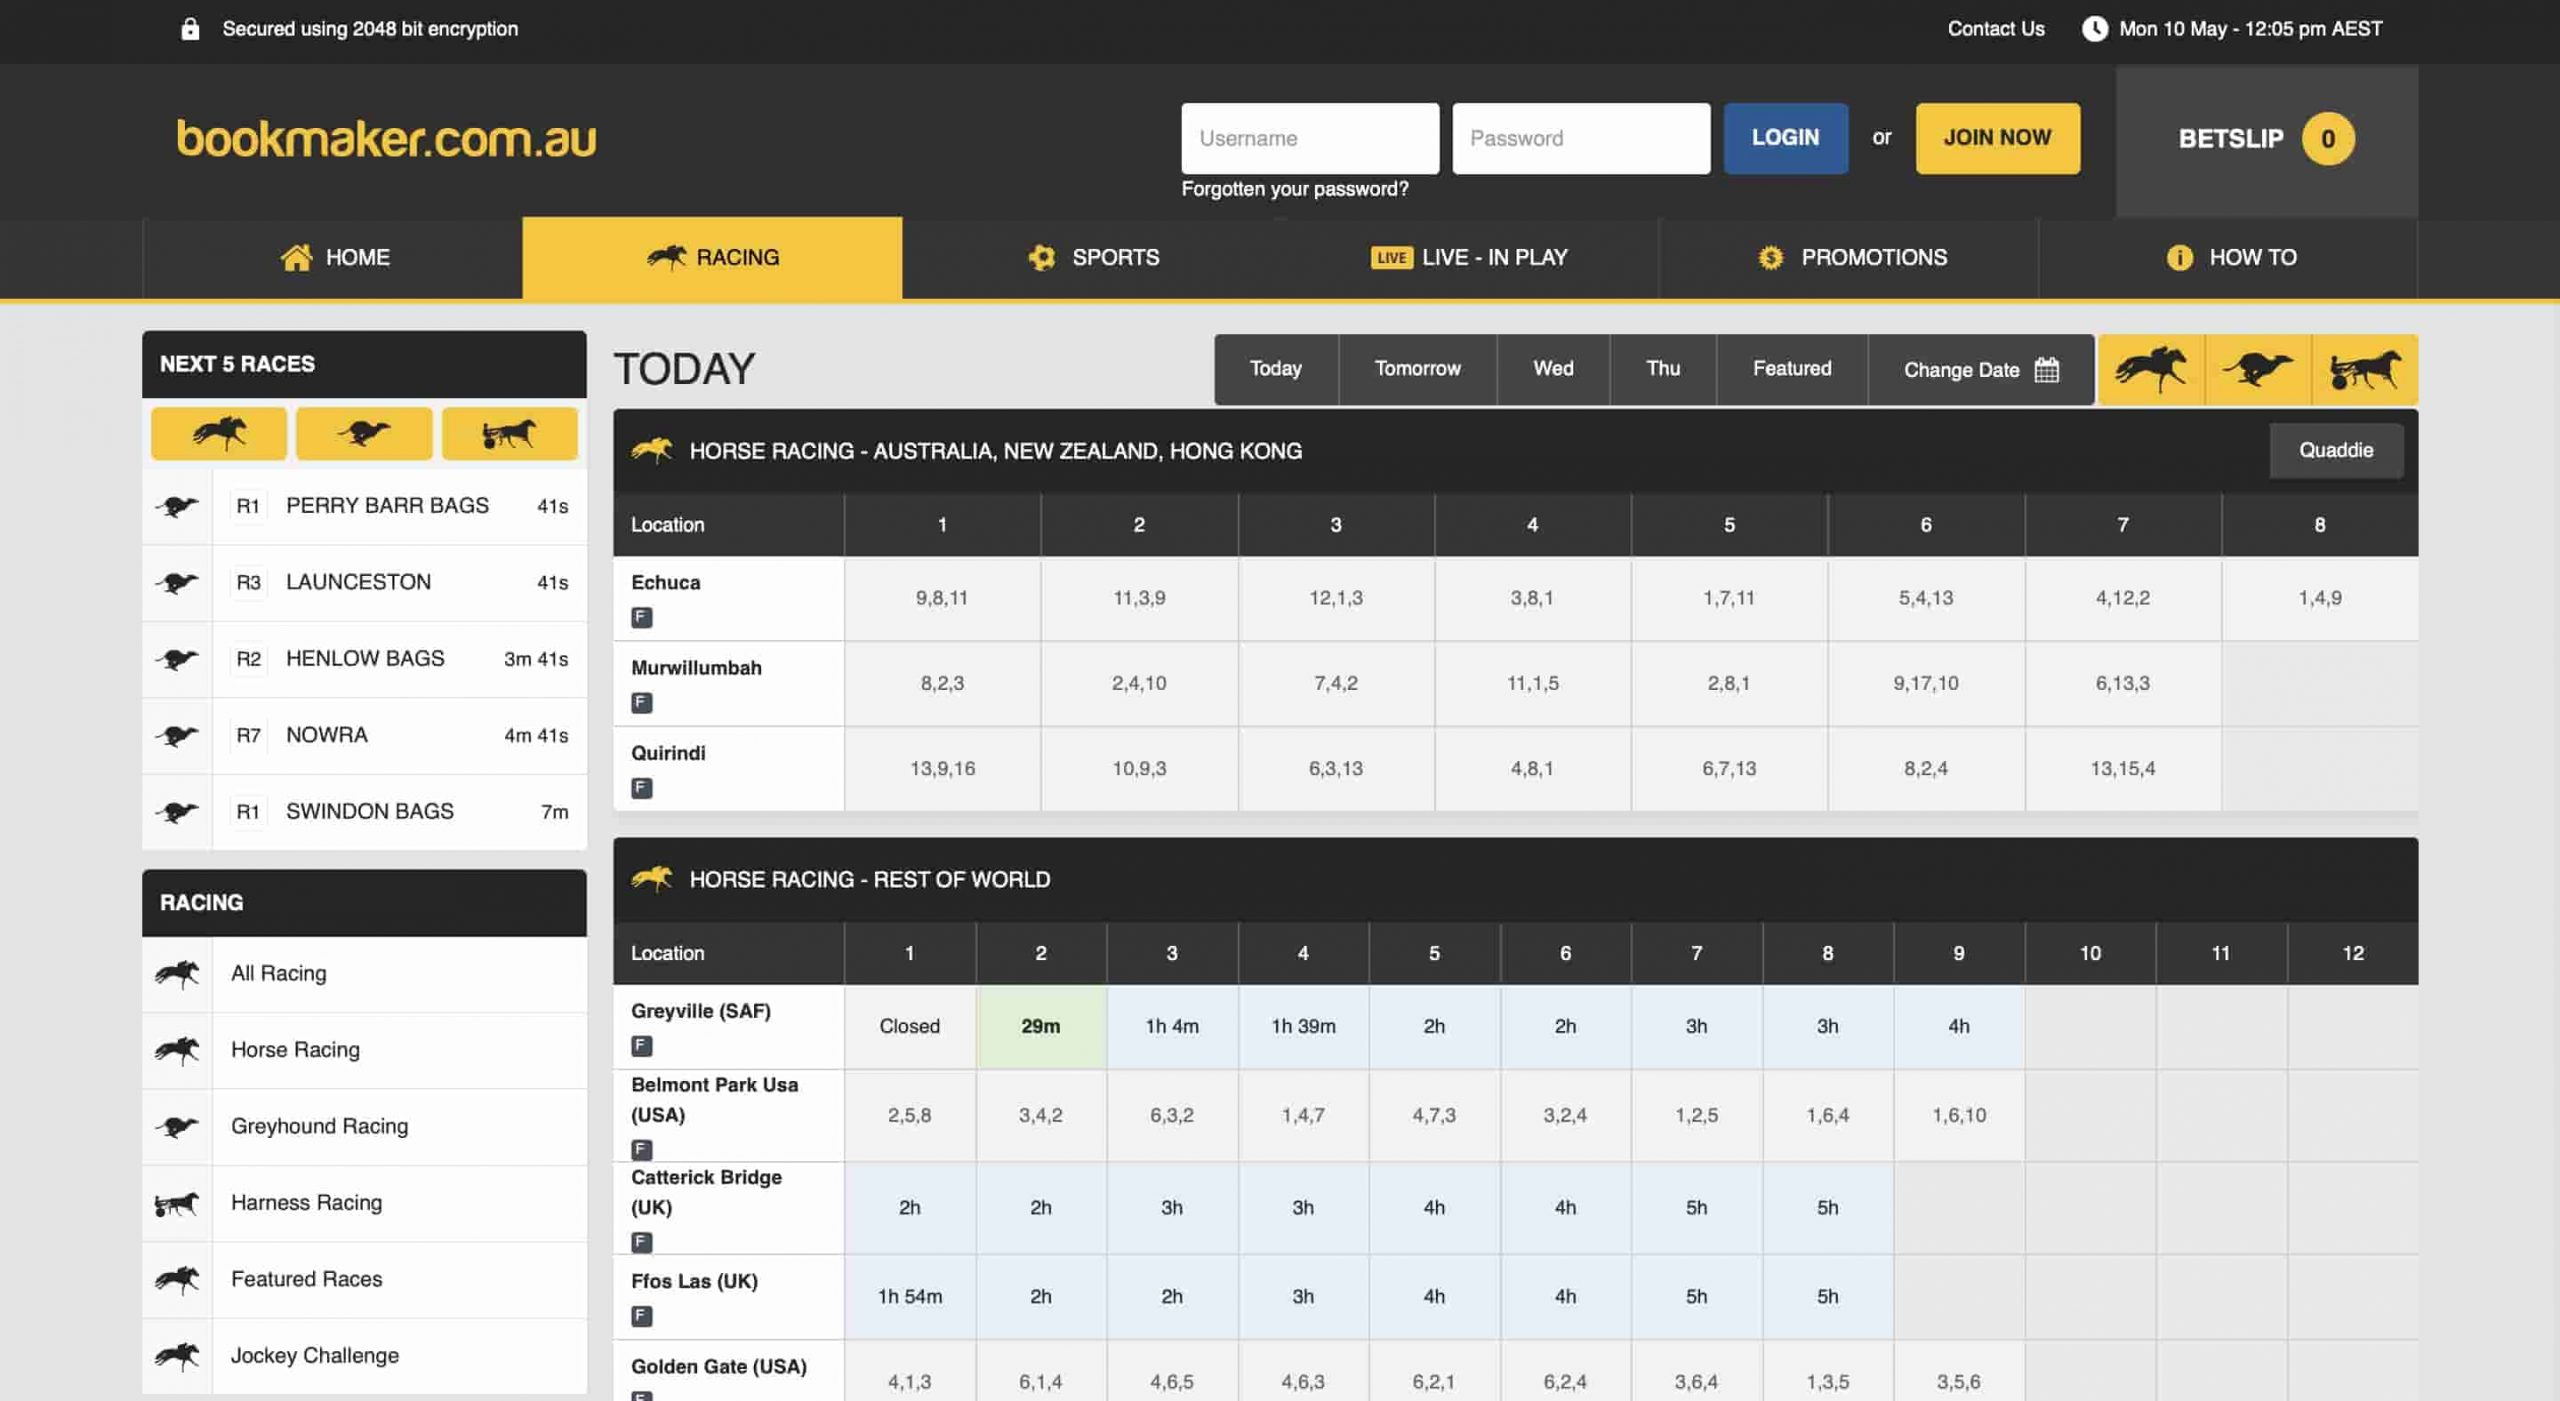The width and height of the screenshot is (2560, 1401).
Task: Show greyhound racing via top-right greyhound icon
Action: click(2258, 369)
